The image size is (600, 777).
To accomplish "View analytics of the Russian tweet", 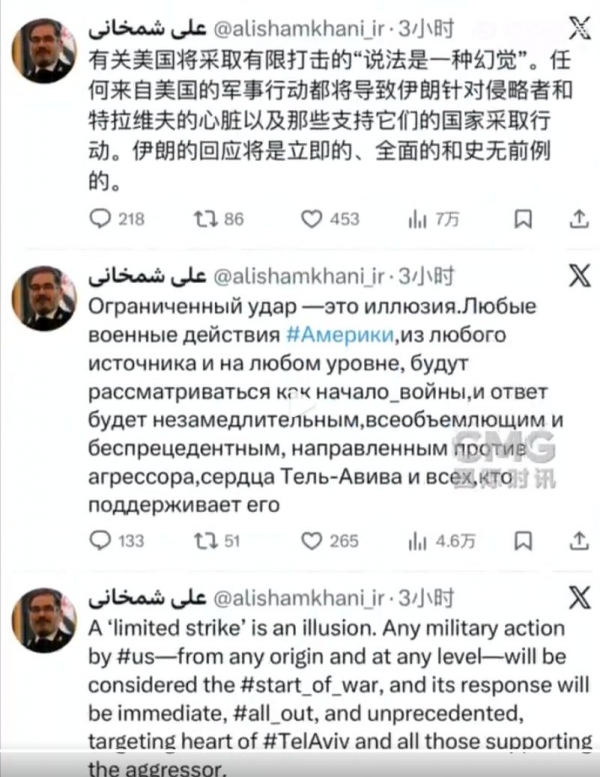I will [x=418, y=541].
